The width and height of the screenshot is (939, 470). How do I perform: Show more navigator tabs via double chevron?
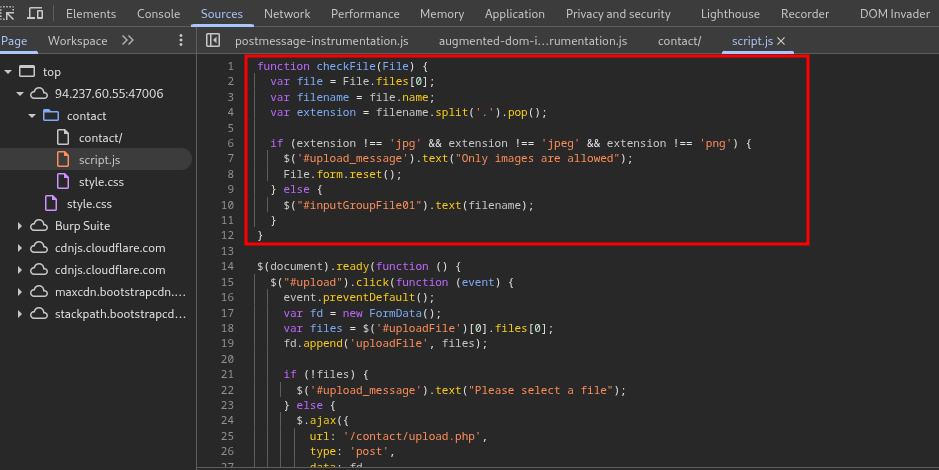pos(127,41)
